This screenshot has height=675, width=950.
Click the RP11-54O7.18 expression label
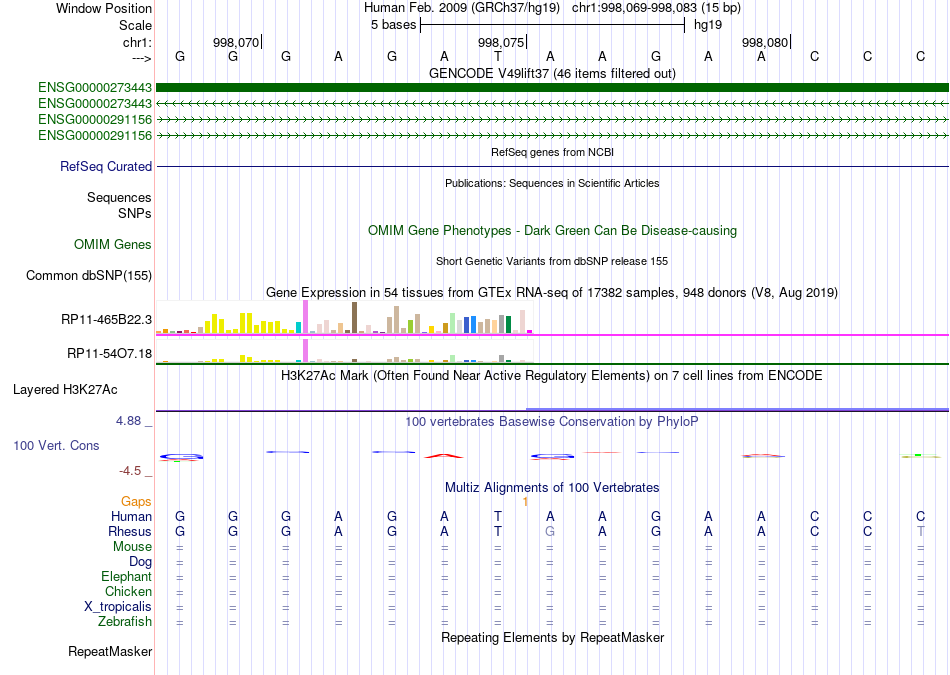pos(109,353)
